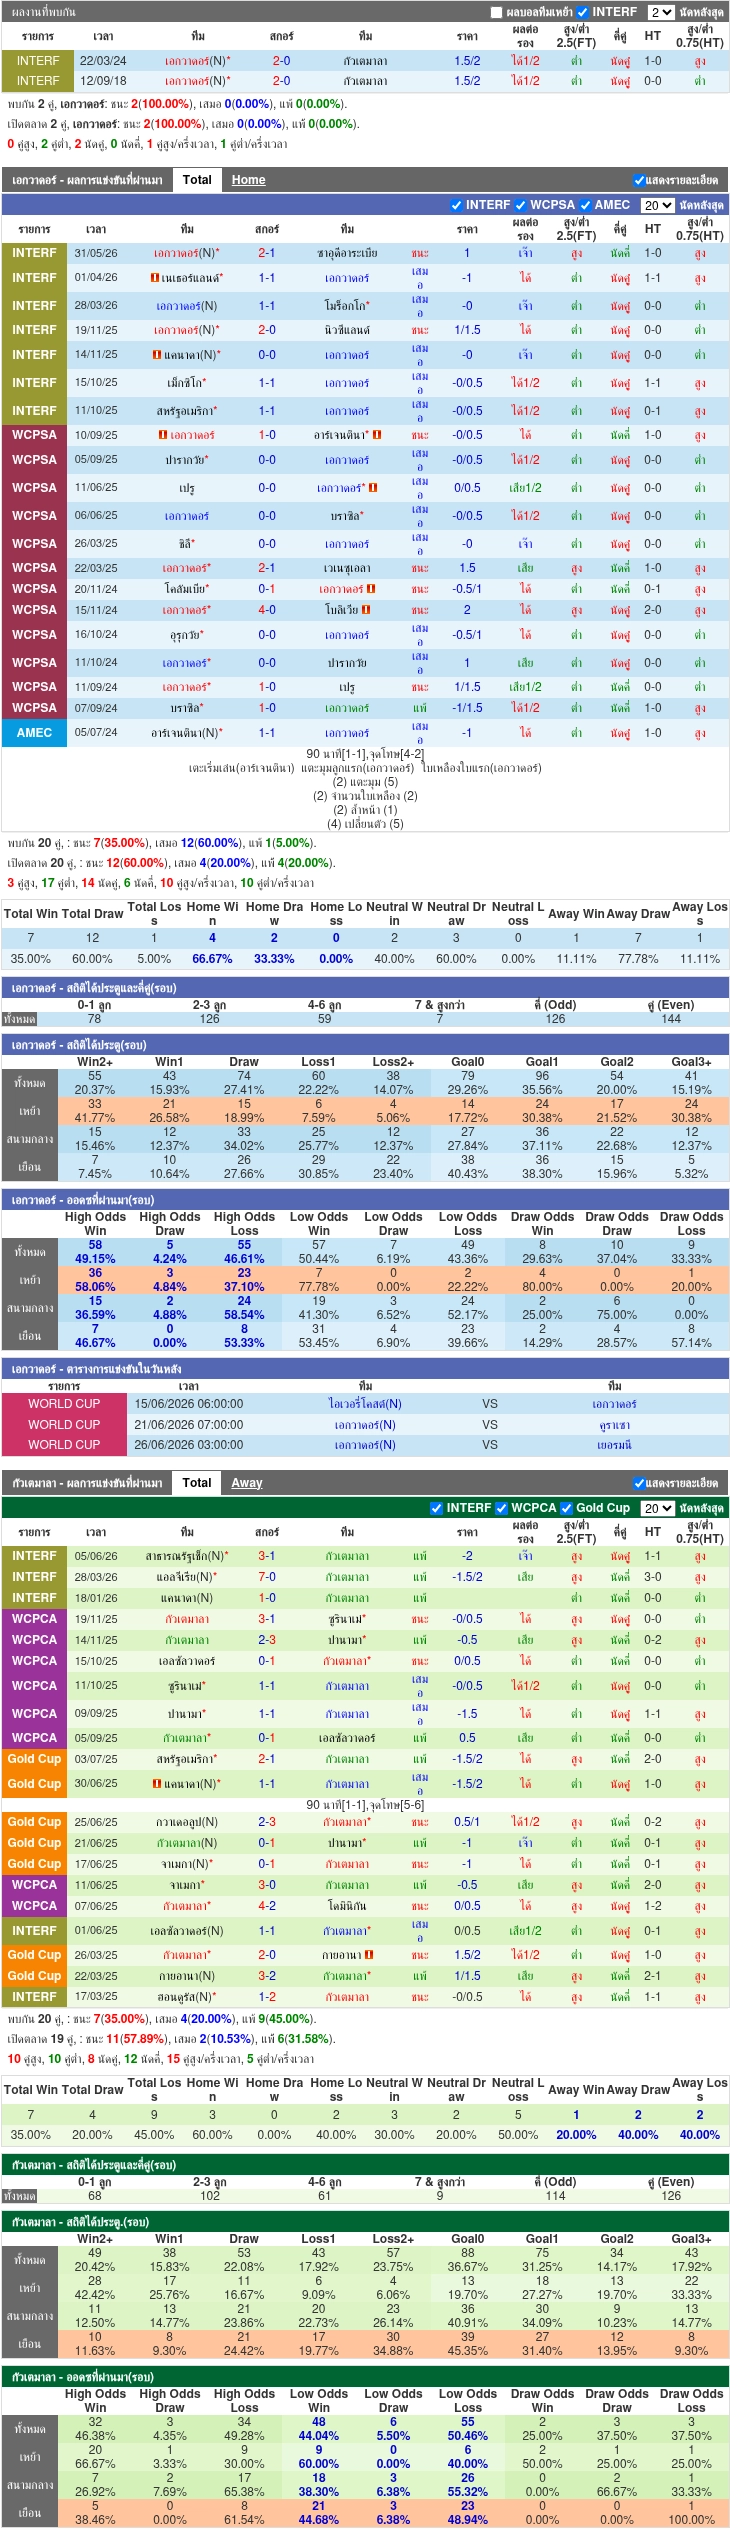Open head-to-head match count dropdown showing 2
This screenshot has width=730, height=2534.
[661, 12]
